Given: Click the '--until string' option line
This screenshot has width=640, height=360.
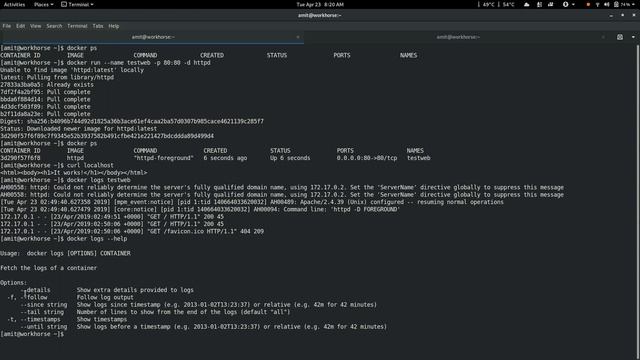Looking at the screenshot, I should pyautogui.click(x=203, y=327).
